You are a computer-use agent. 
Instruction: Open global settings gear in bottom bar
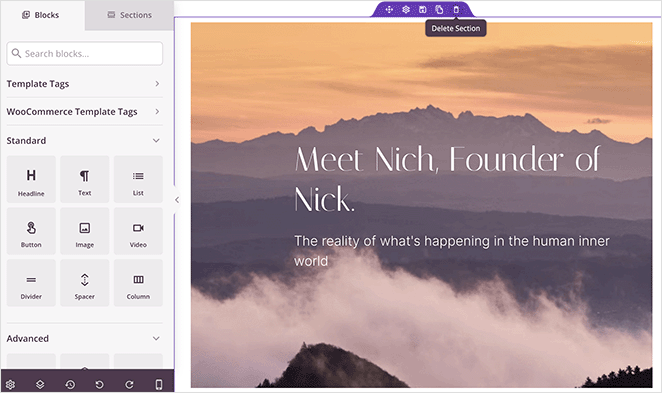tap(11, 384)
